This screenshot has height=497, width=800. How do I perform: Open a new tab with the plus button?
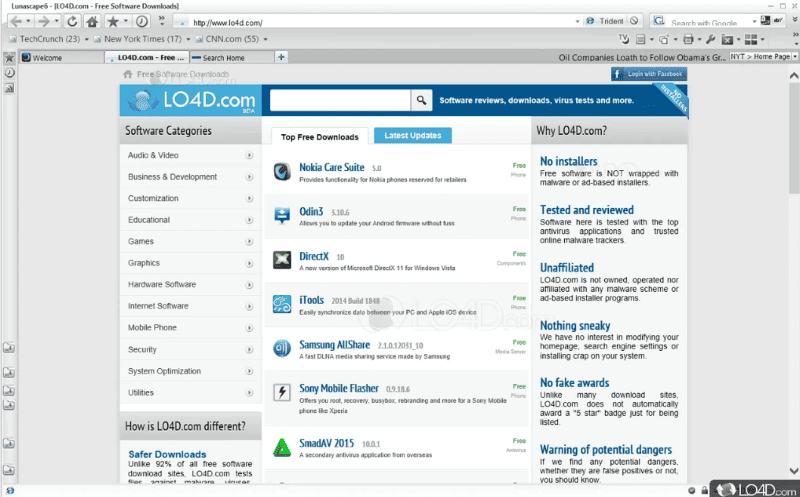tap(281, 57)
